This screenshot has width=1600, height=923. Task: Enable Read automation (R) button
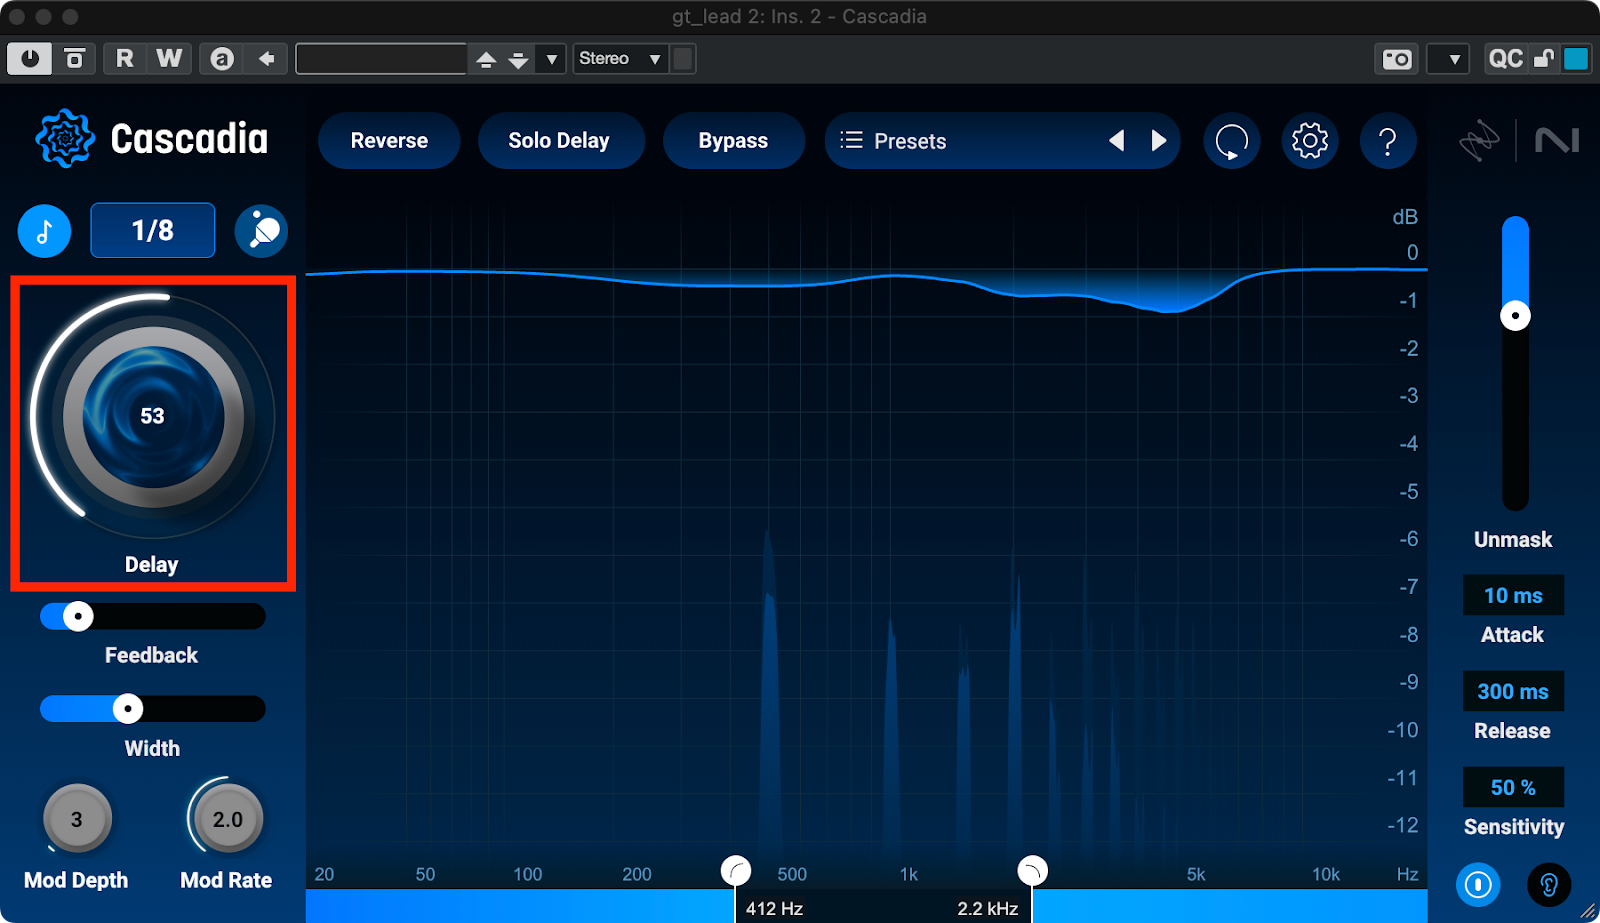124,59
